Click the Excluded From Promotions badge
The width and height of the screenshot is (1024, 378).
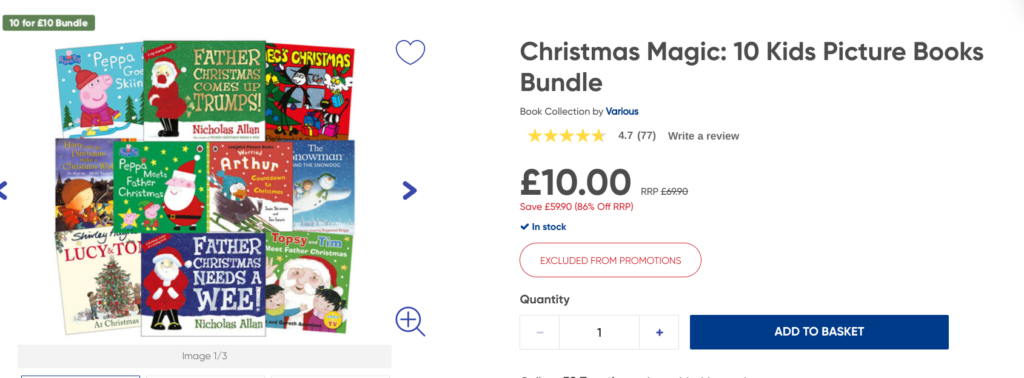[x=610, y=260]
